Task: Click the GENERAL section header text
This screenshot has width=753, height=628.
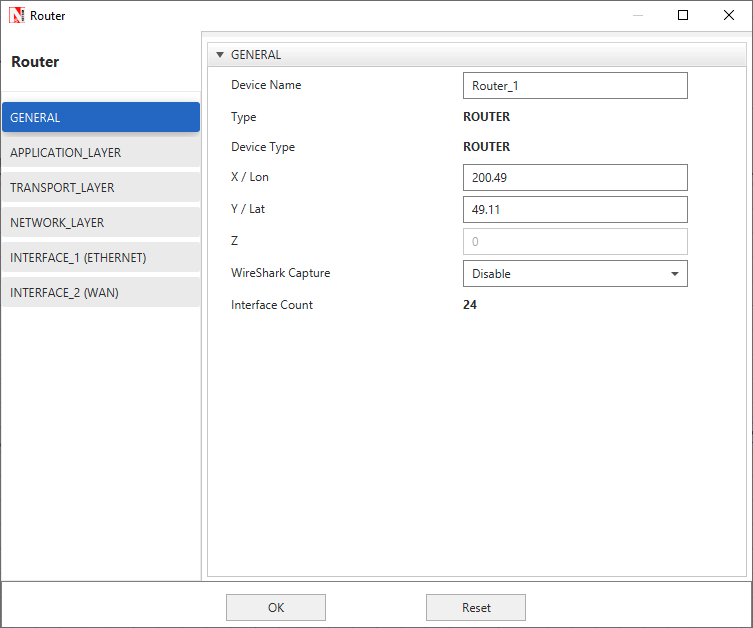Action: (x=256, y=55)
